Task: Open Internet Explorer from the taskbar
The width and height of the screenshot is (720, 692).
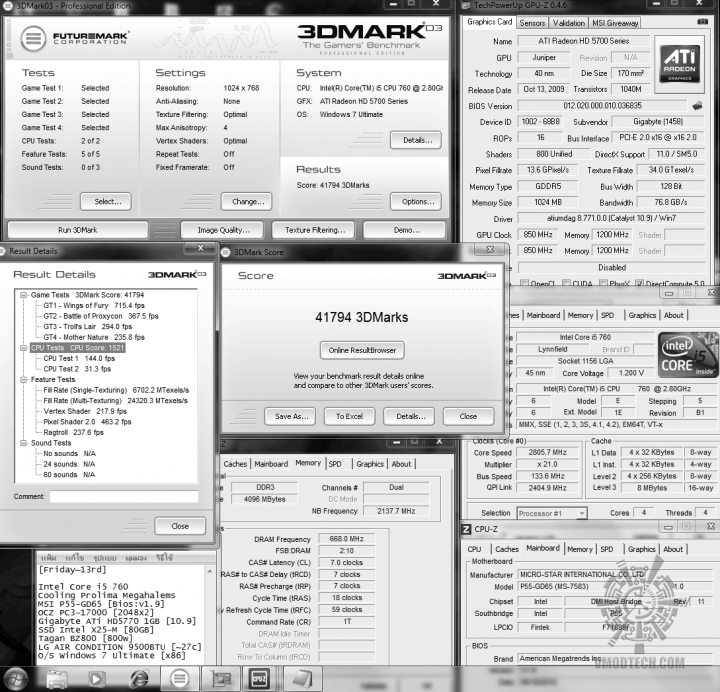Action: (x=139, y=679)
